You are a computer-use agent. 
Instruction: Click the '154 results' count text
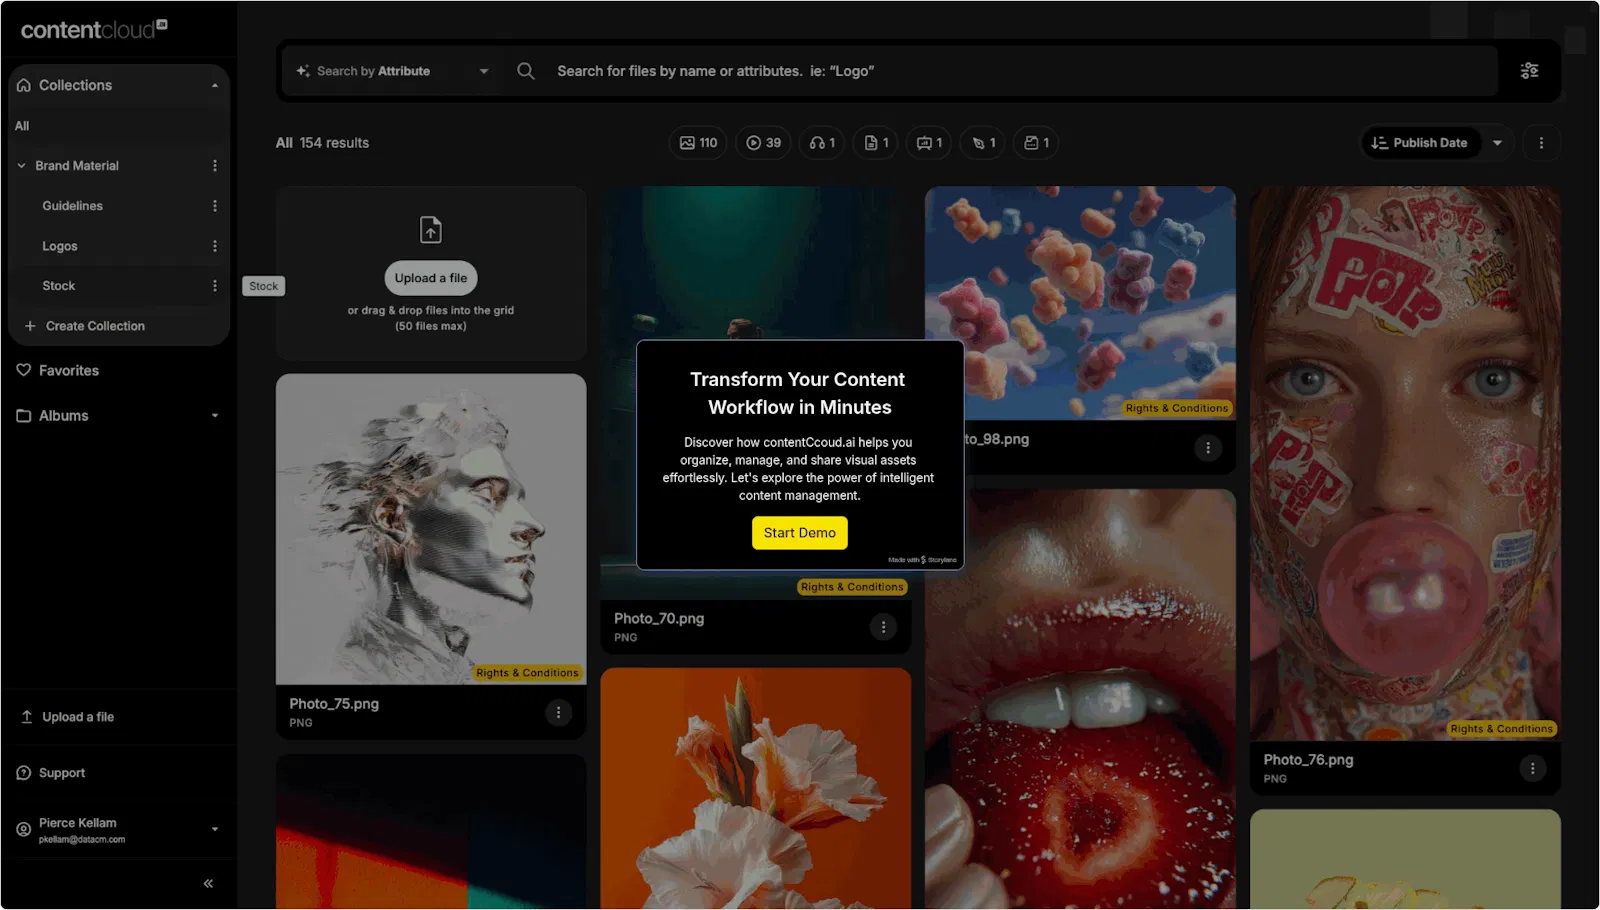(334, 143)
